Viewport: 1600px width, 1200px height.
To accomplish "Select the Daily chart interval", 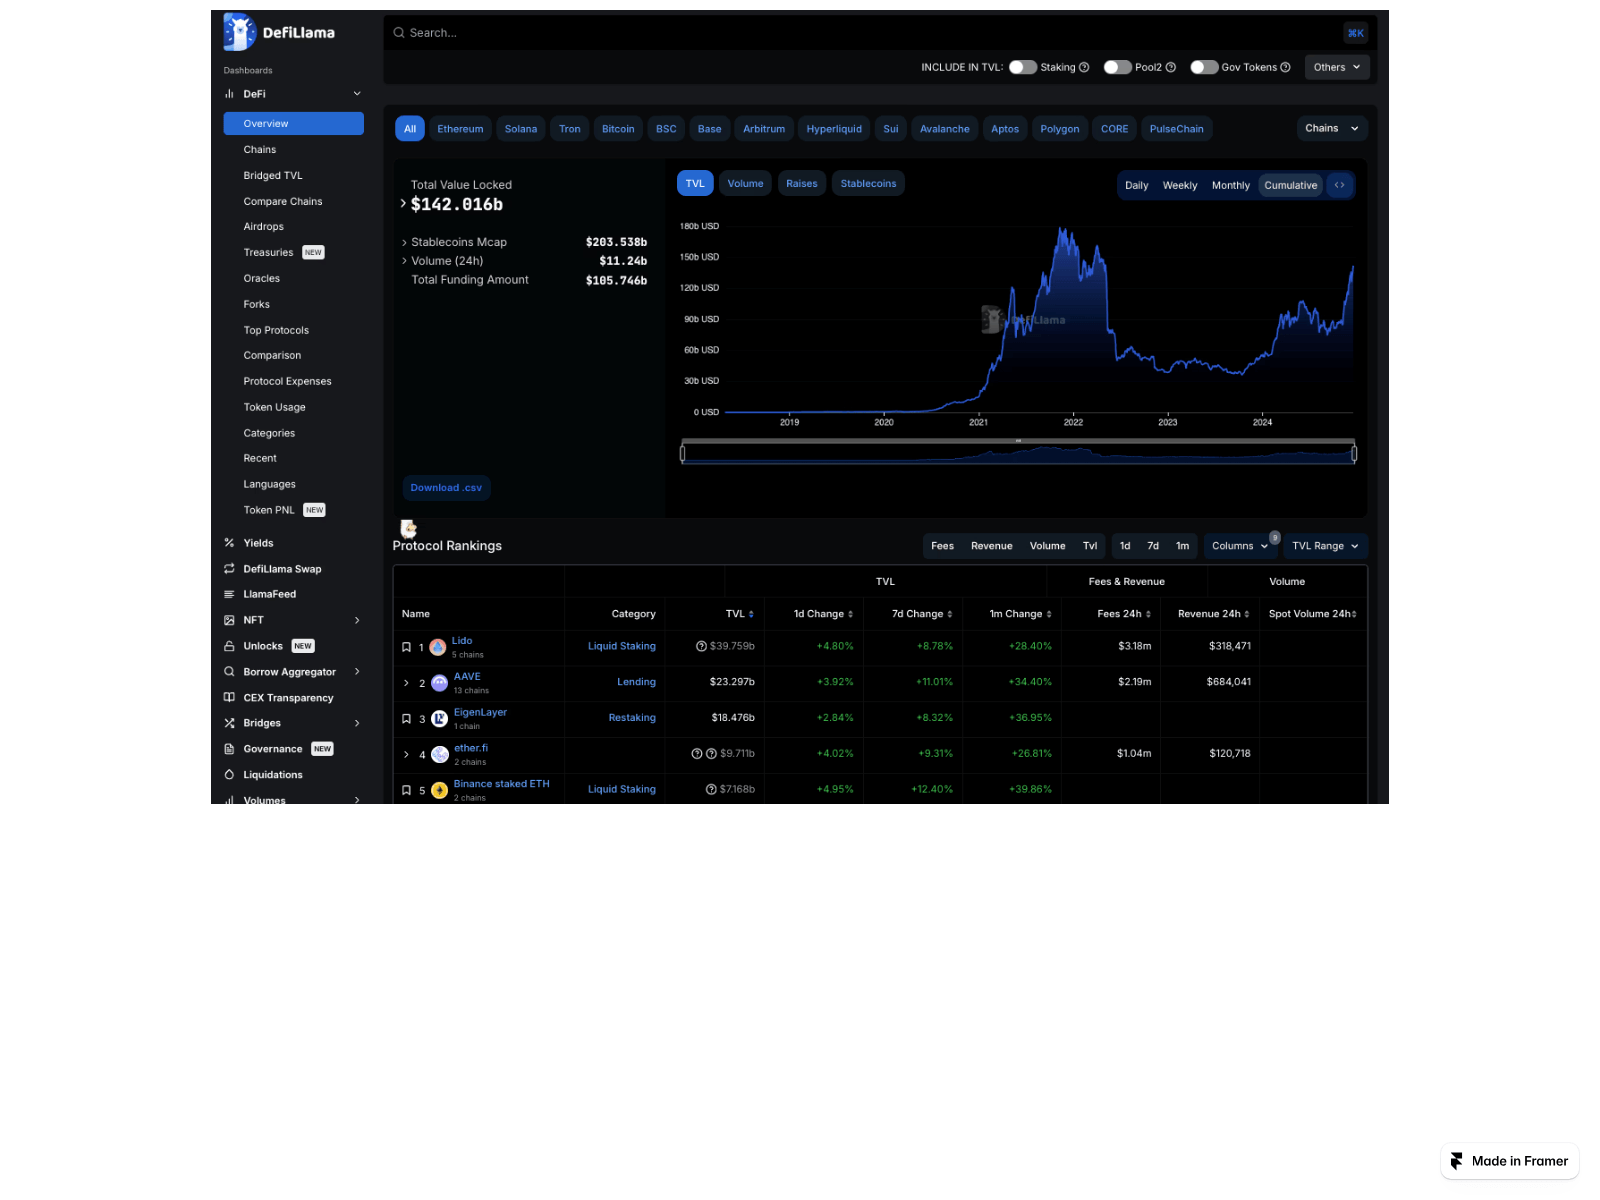I will (1137, 185).
